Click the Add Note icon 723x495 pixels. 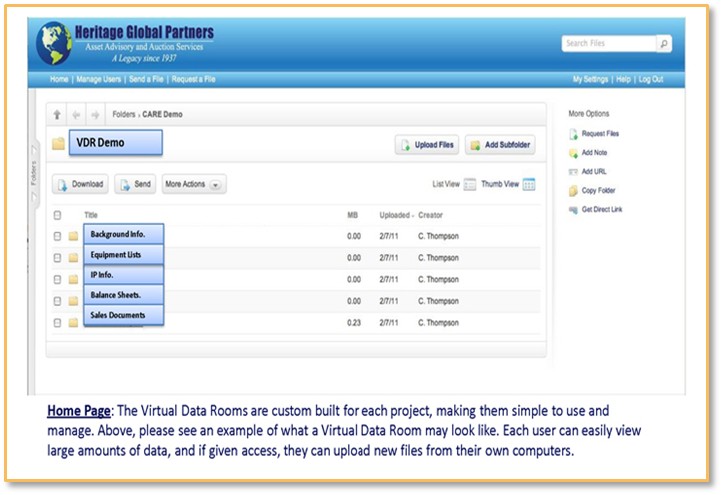(573, 153)
